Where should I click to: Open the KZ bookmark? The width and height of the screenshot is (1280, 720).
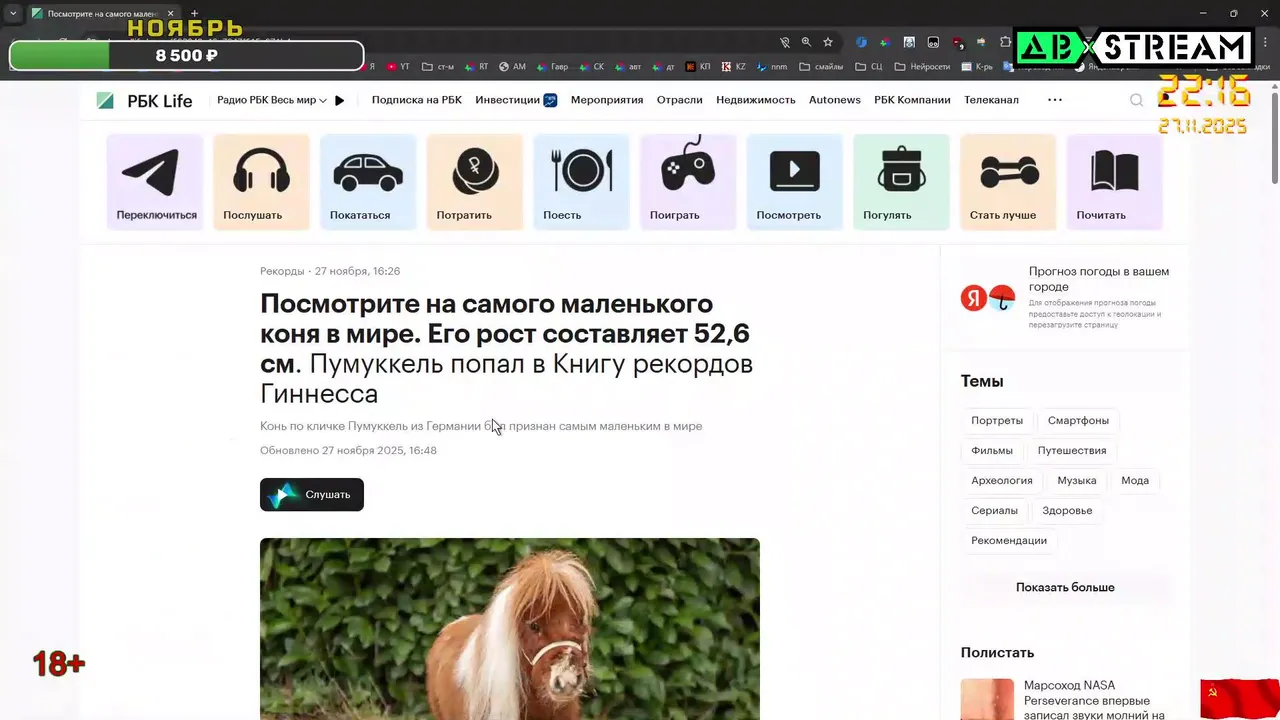pyautogui.click(x=734, y=67)
